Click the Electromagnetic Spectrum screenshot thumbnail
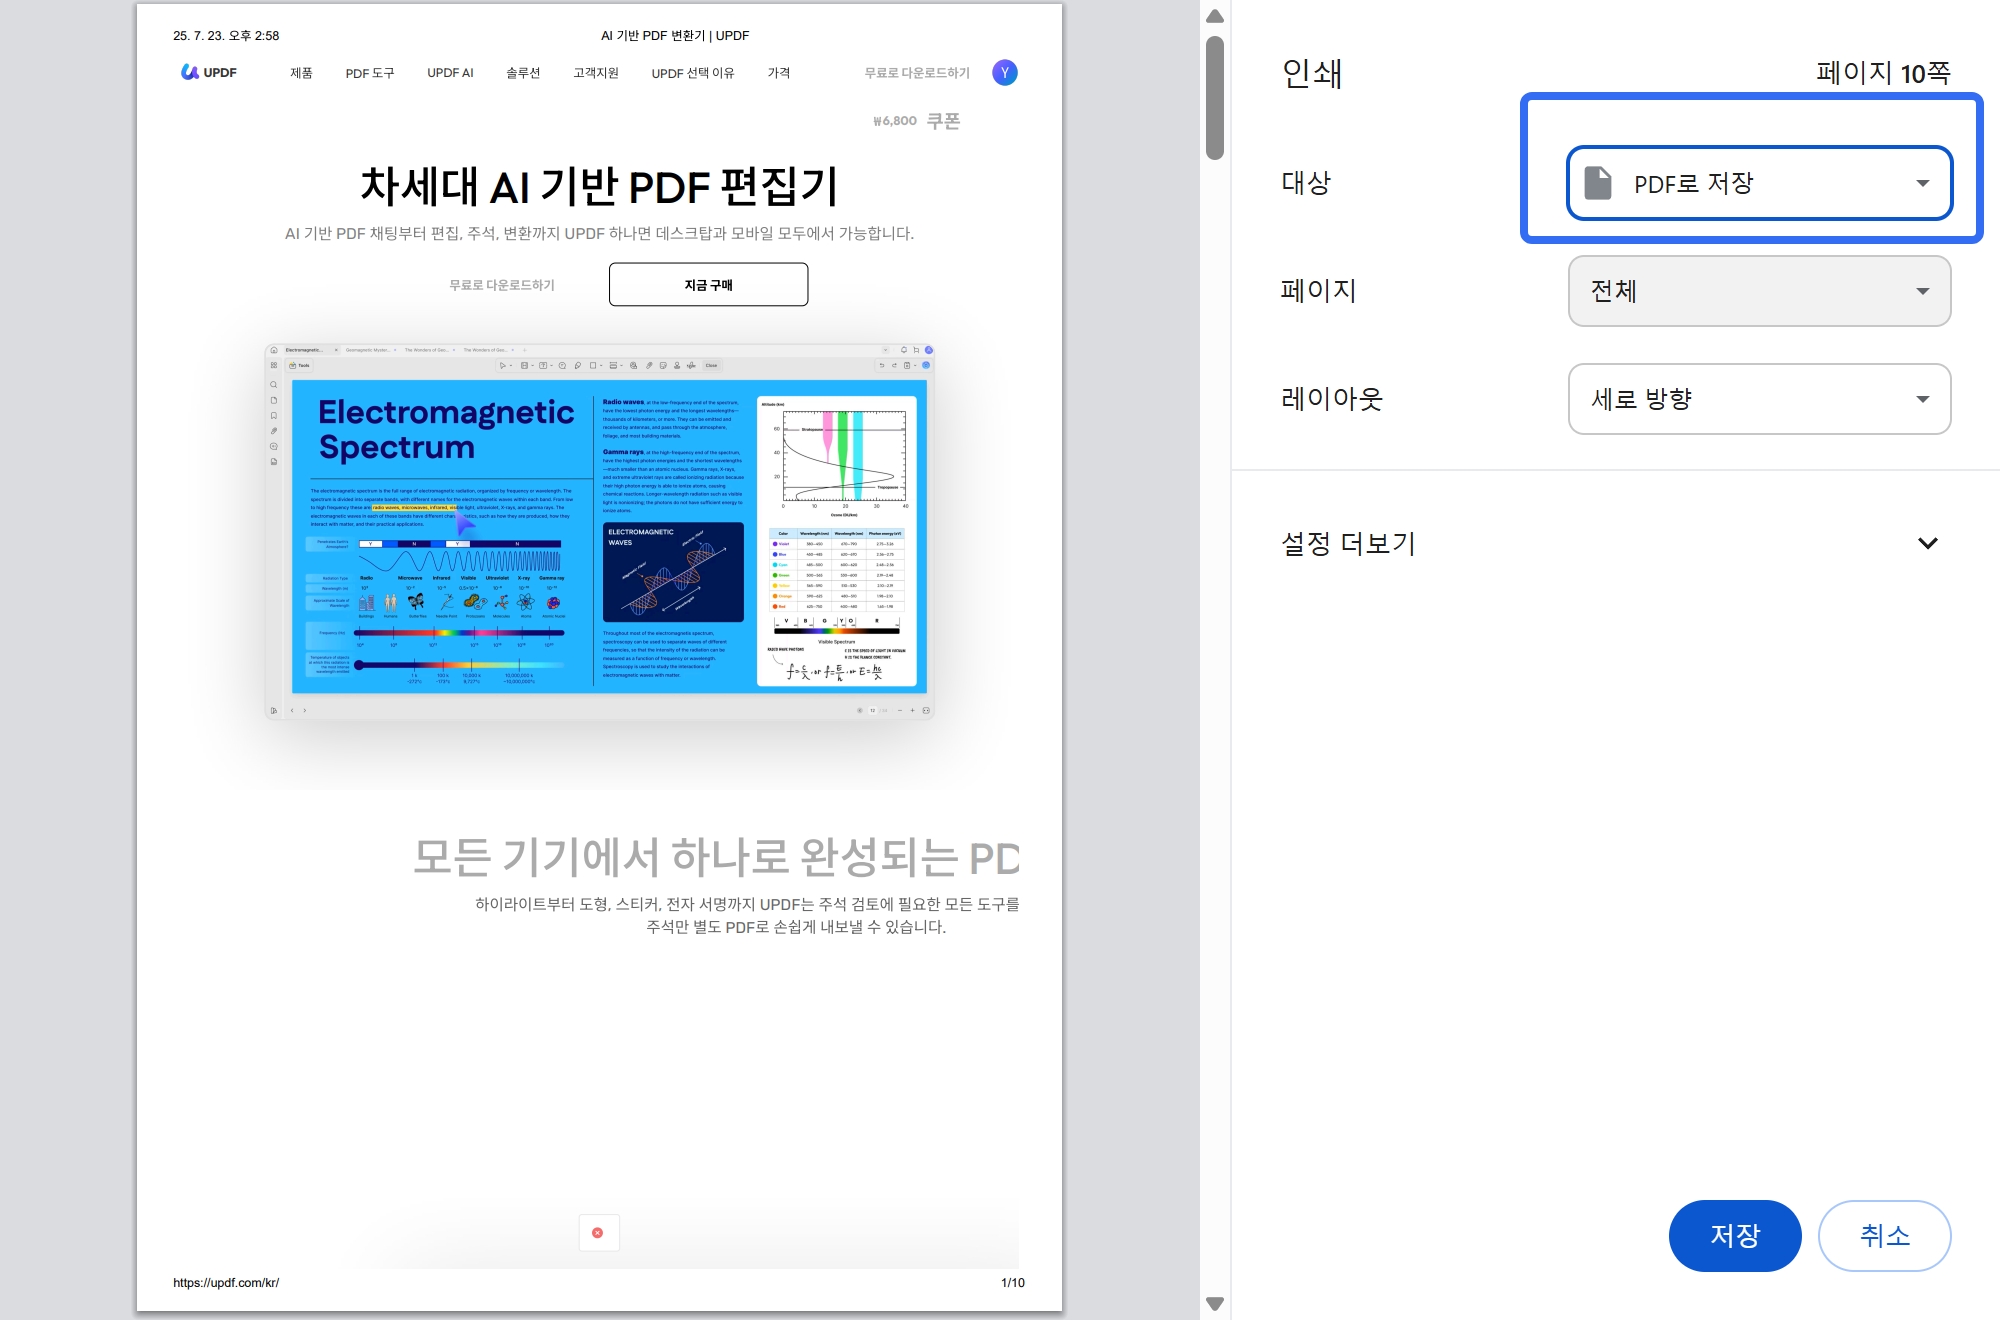2000x1320 pixels. pos(600,531)
